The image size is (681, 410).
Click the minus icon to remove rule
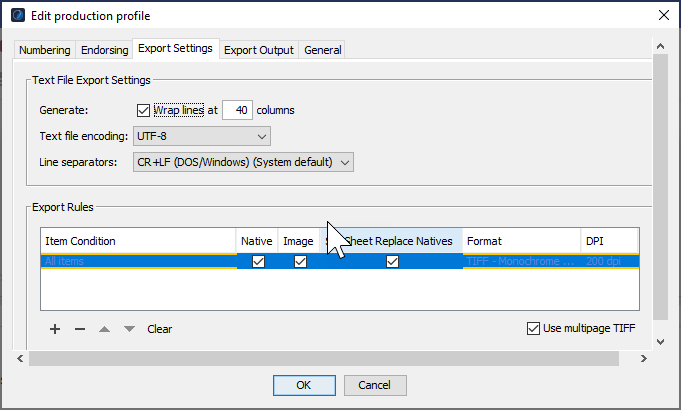click(80, 329)
